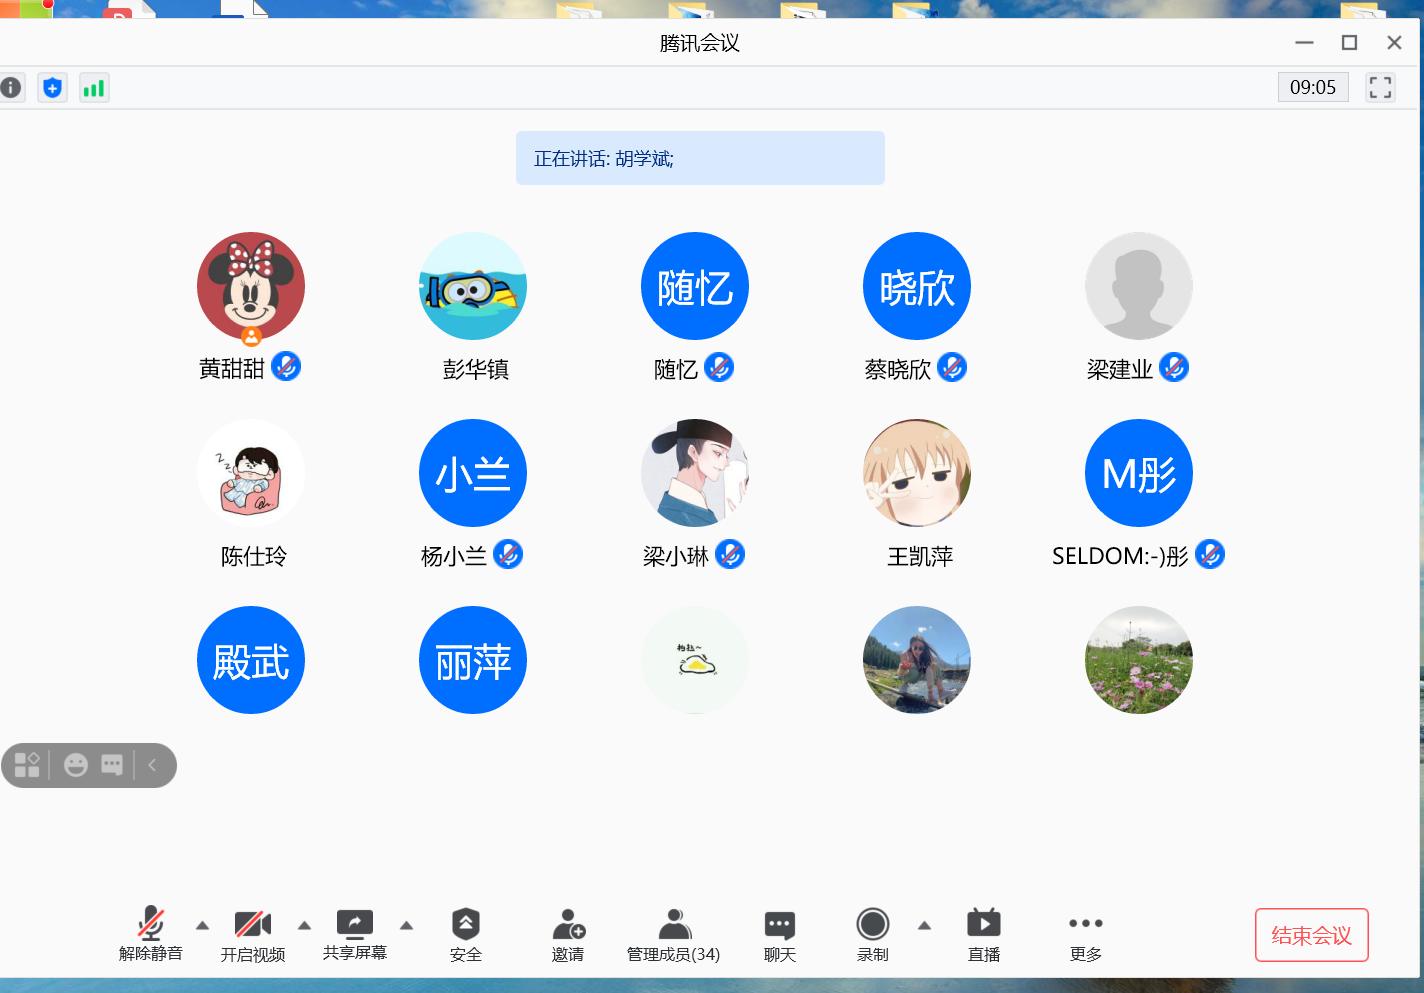Collapse the floating gray toolbar arrow
This screenshot has height=993, width=1424.
point(153,765)
